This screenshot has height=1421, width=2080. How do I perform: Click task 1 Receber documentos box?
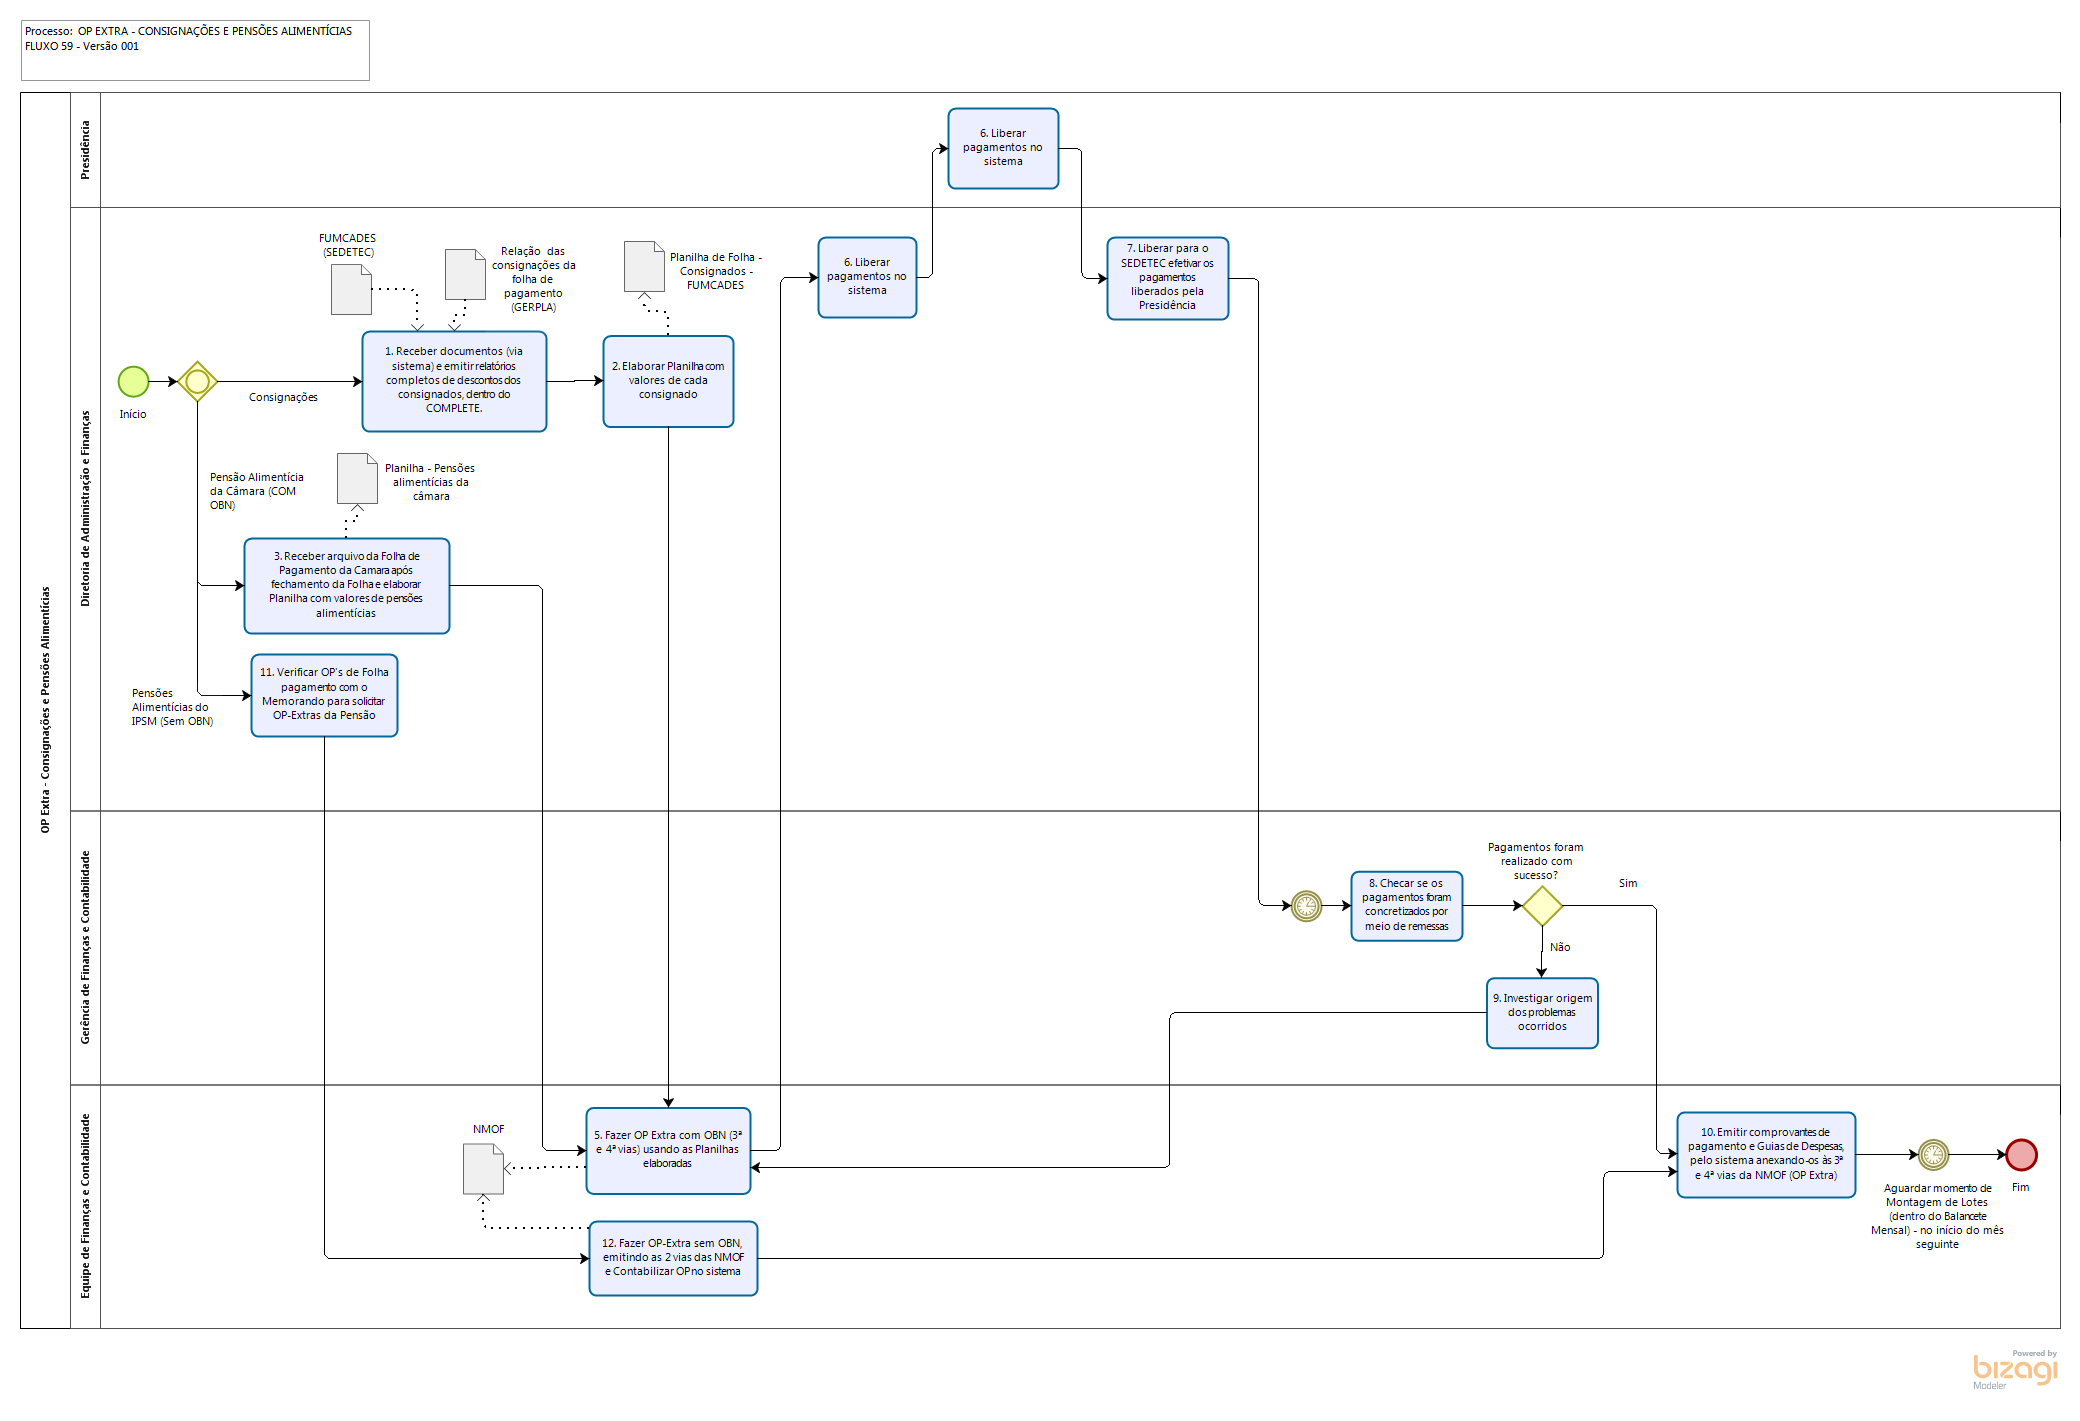tap(454, 381)
